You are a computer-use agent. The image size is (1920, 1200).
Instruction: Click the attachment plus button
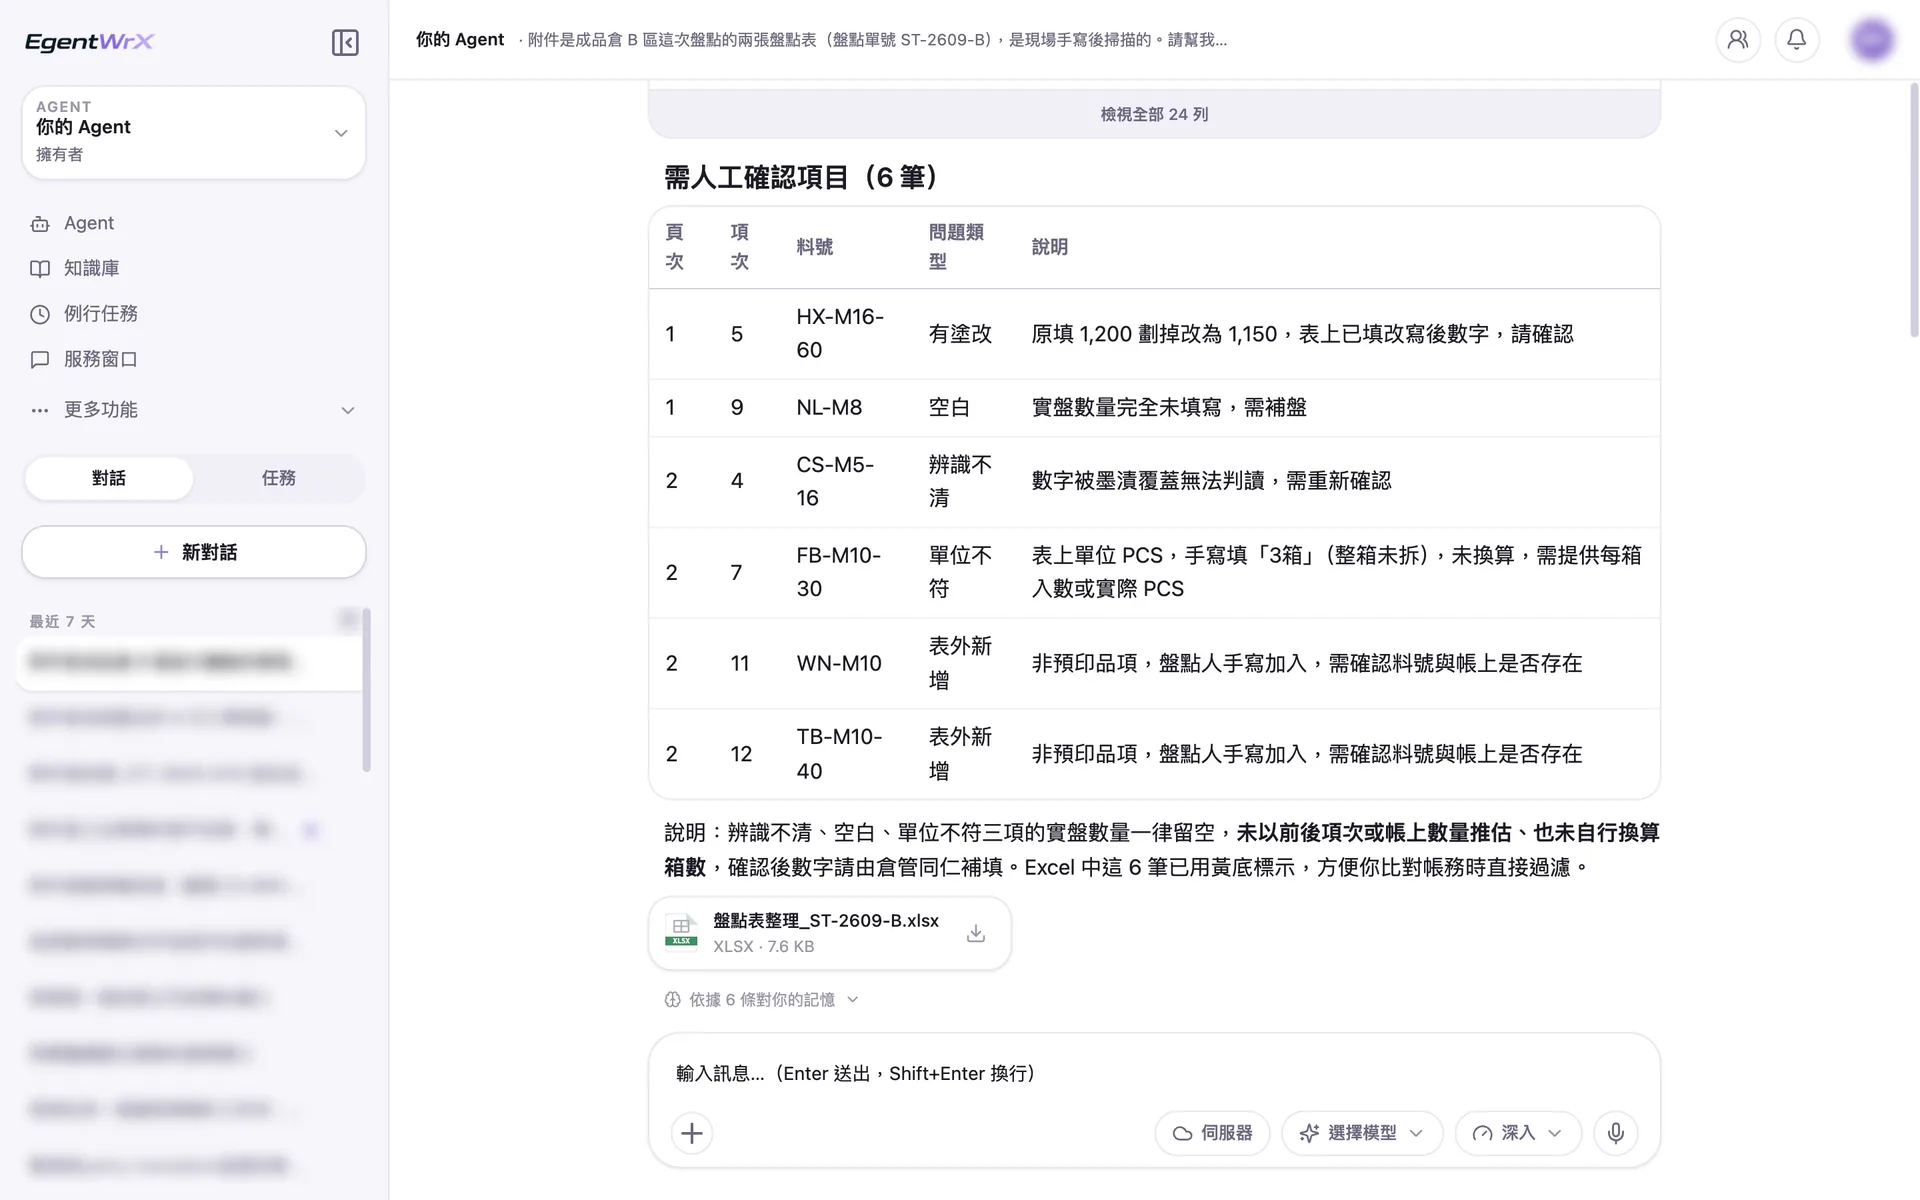(x=692, y=1133)
